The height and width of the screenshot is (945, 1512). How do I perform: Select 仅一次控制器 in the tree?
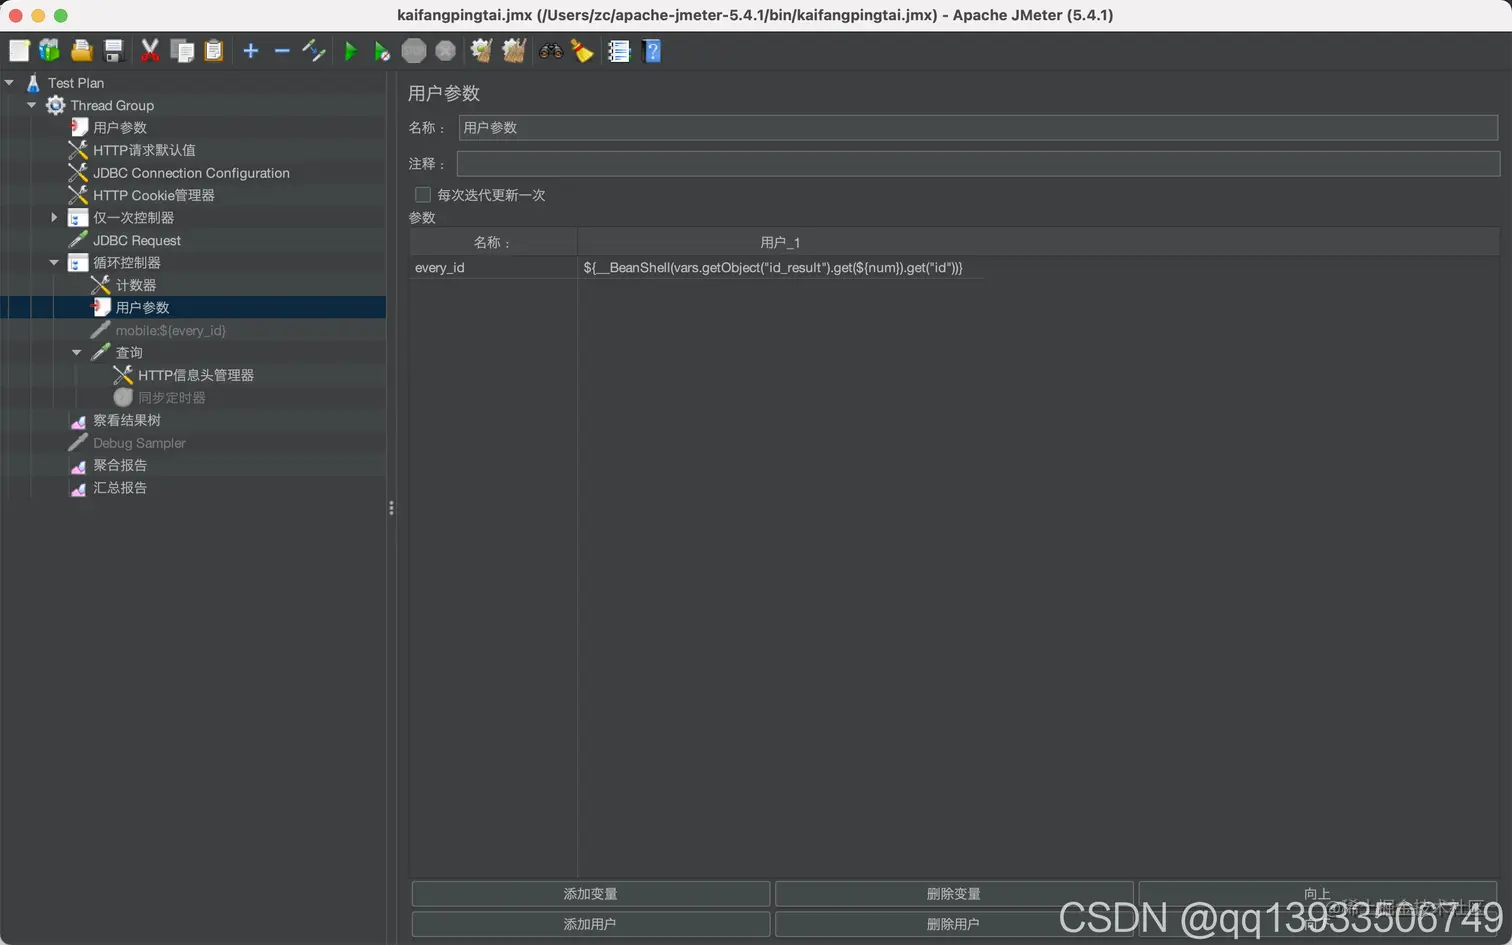[133, 217]
